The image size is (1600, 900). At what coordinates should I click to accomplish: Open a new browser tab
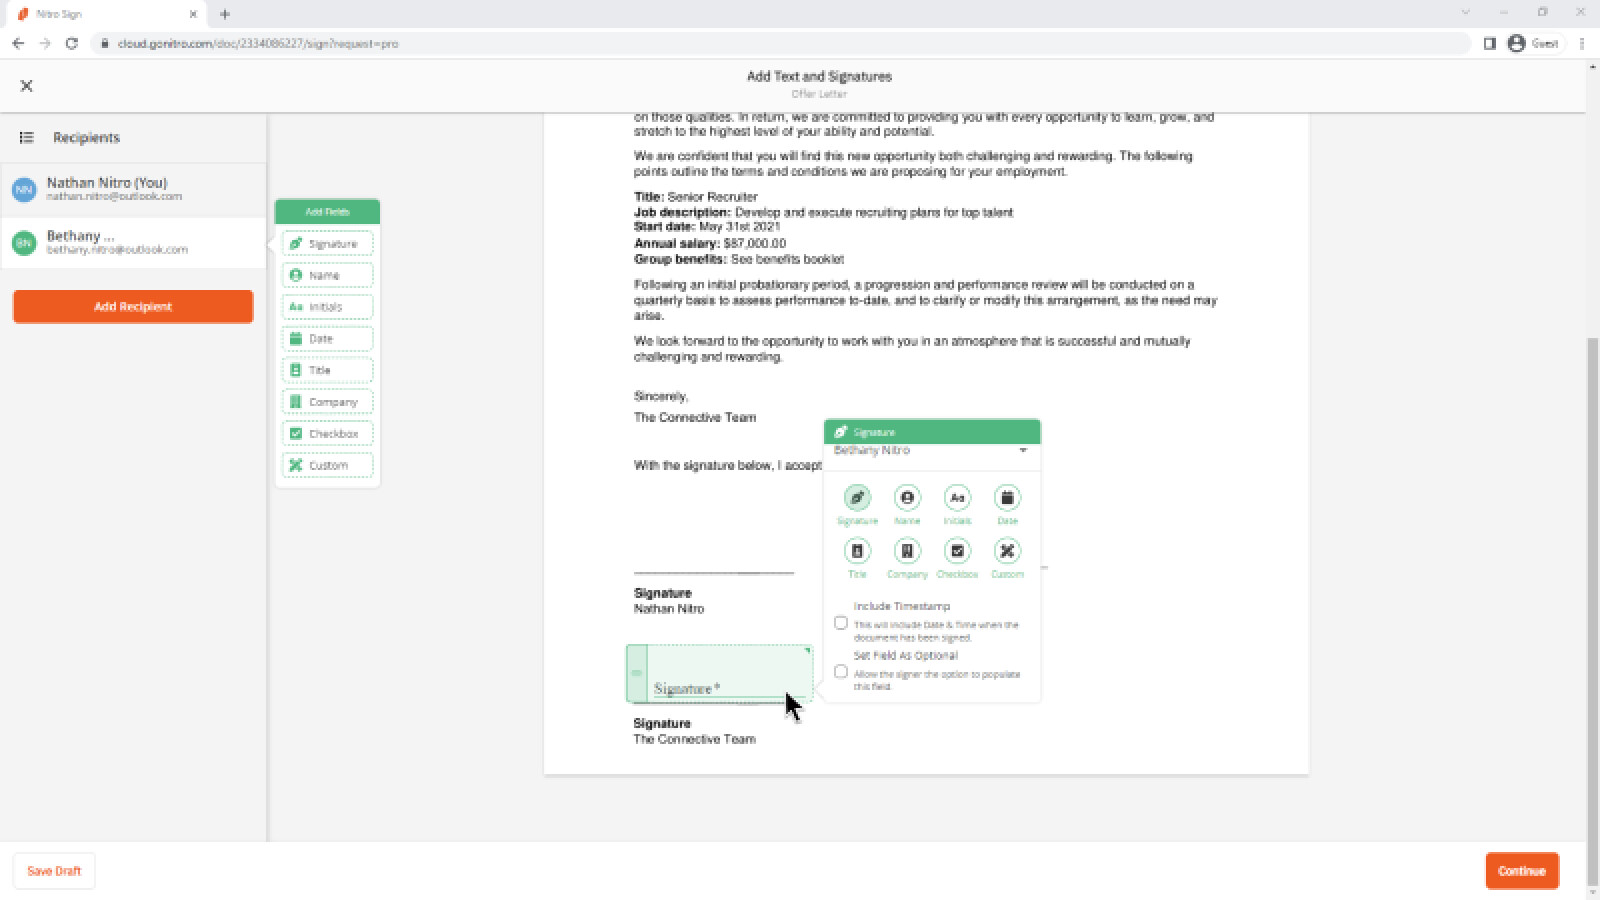(225, 14)
